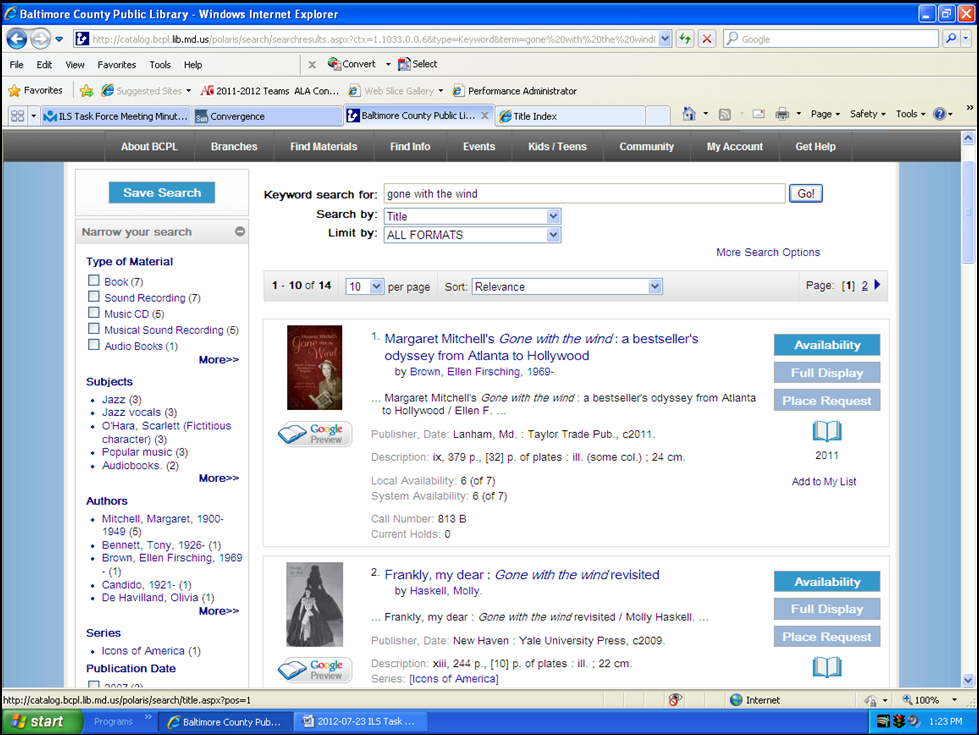Open the Search by Title dropdown
The image size is (979, 735).
tap(472, 216)
